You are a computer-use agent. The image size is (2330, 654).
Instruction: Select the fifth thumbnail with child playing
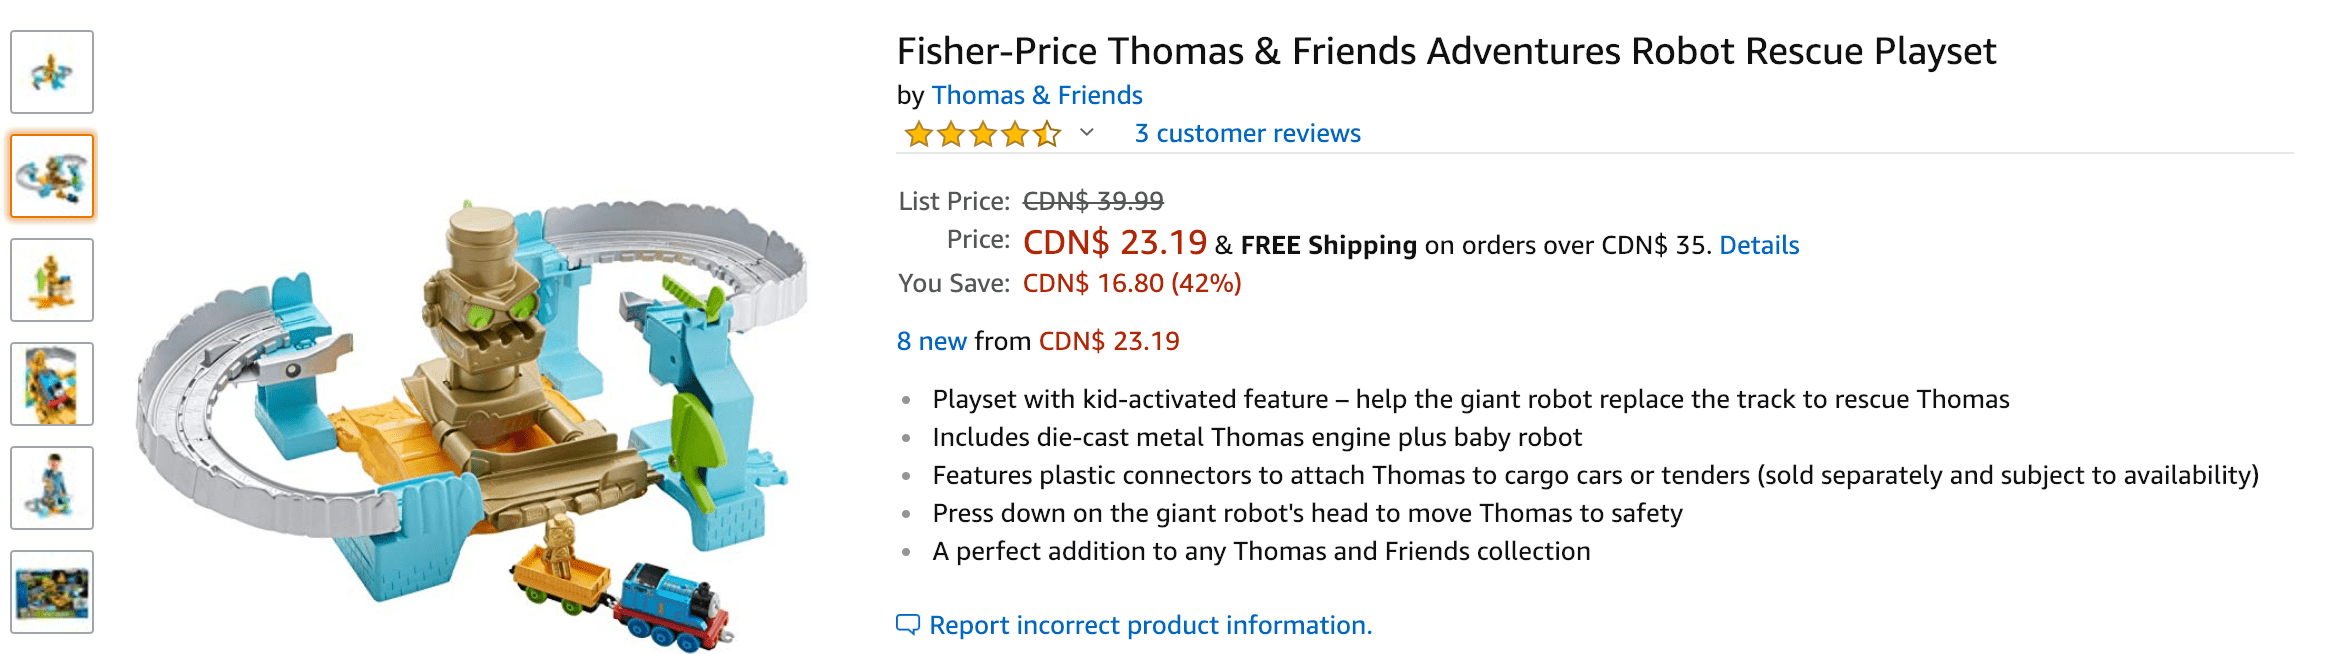(x=52, y=488)
